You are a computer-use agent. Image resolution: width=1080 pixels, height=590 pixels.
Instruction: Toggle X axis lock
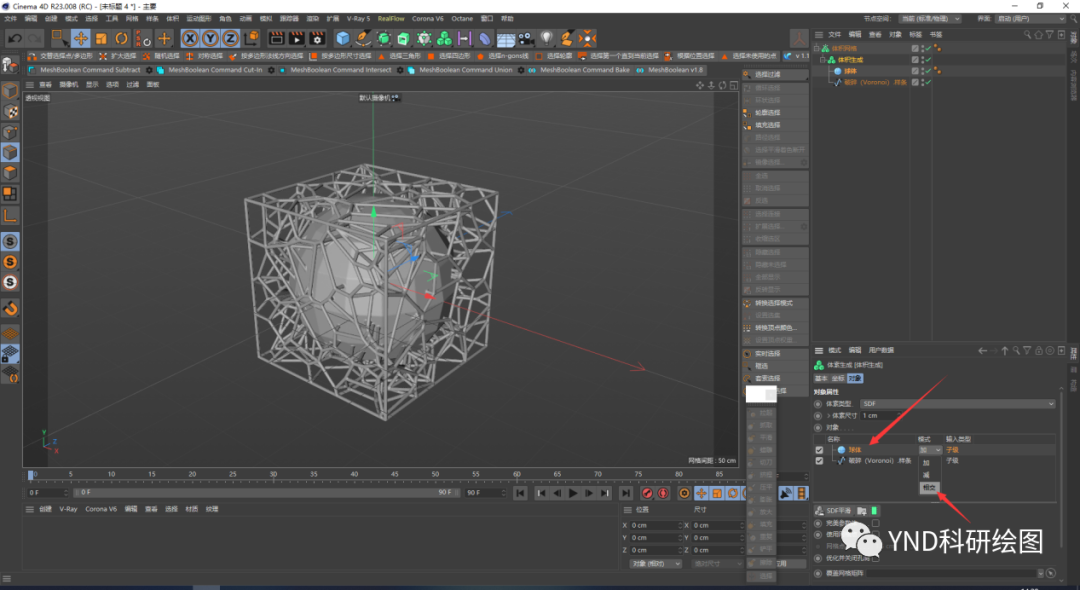click(190, 39)
